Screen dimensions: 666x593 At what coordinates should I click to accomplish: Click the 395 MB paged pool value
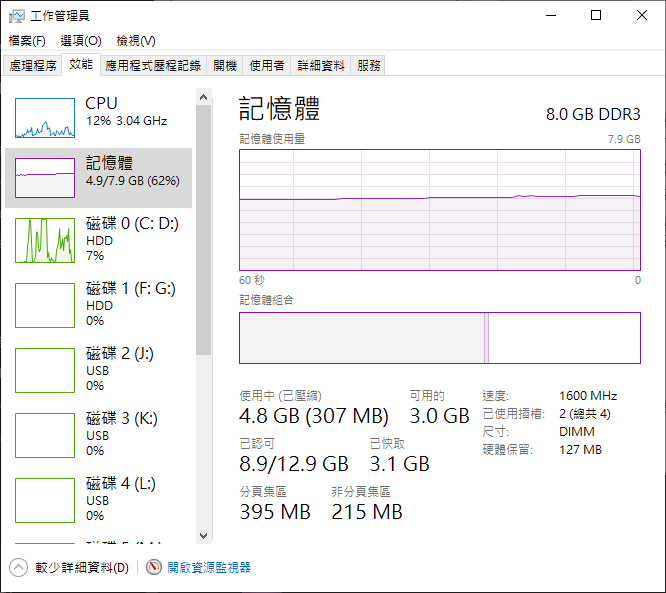click(275, 512)
